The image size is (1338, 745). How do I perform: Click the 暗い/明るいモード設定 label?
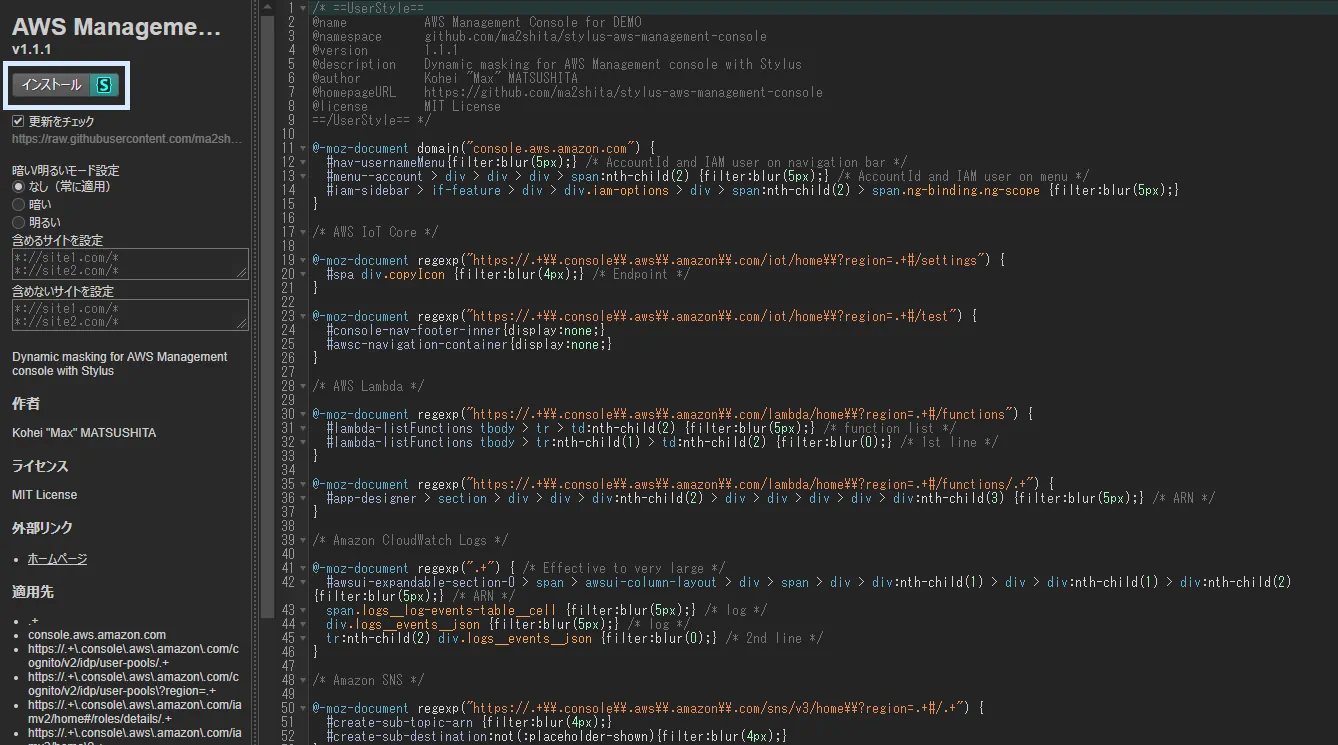coord(65,170)
